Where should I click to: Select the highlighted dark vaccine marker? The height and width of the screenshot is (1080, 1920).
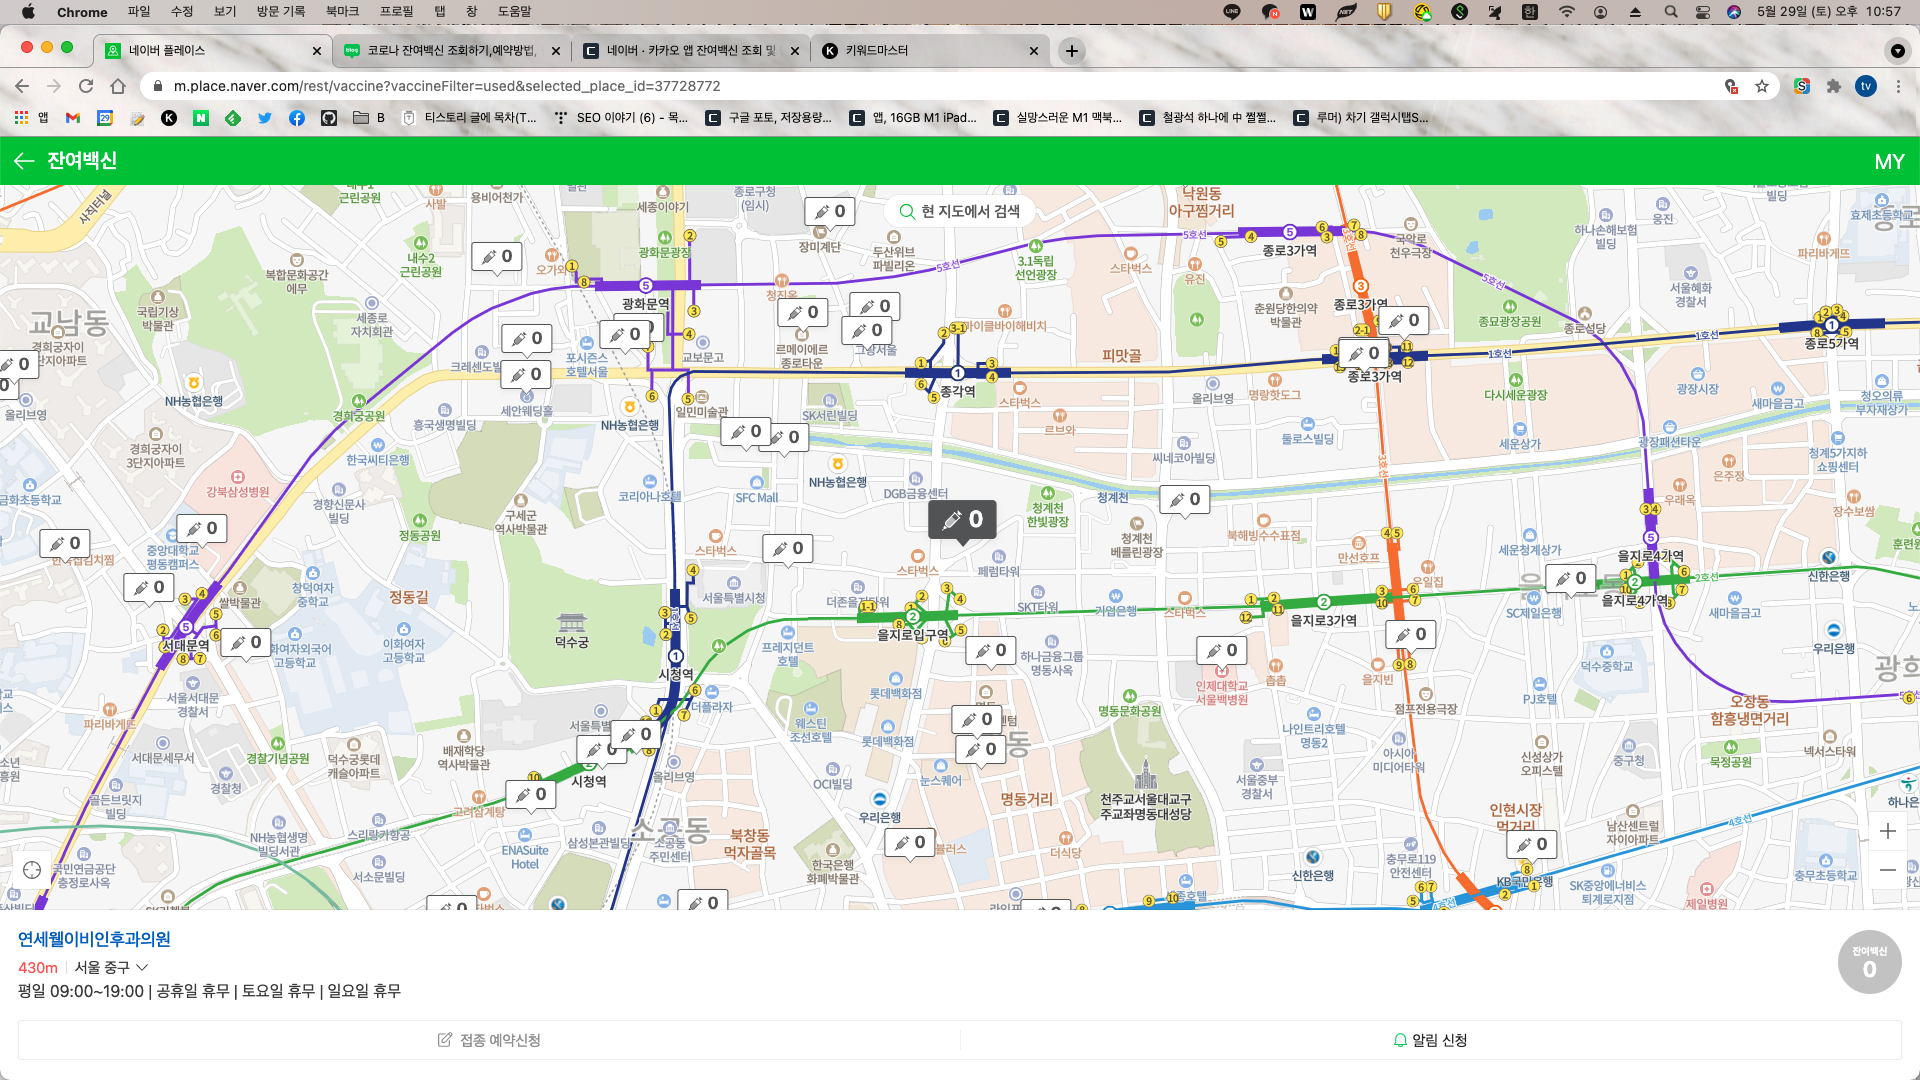tap(962, 520)
